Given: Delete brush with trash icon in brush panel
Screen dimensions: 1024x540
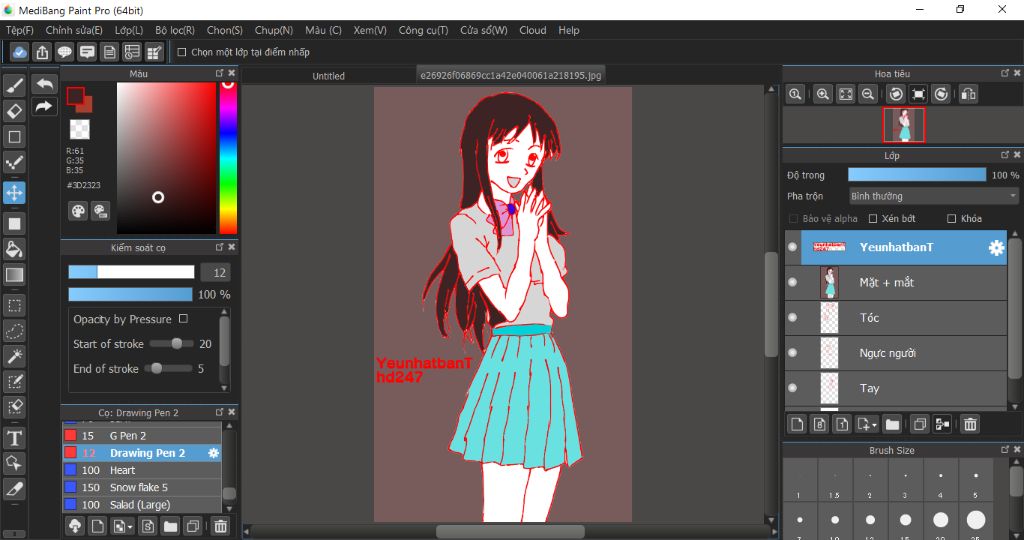Looking at the screenshot, I should [221, 526].
